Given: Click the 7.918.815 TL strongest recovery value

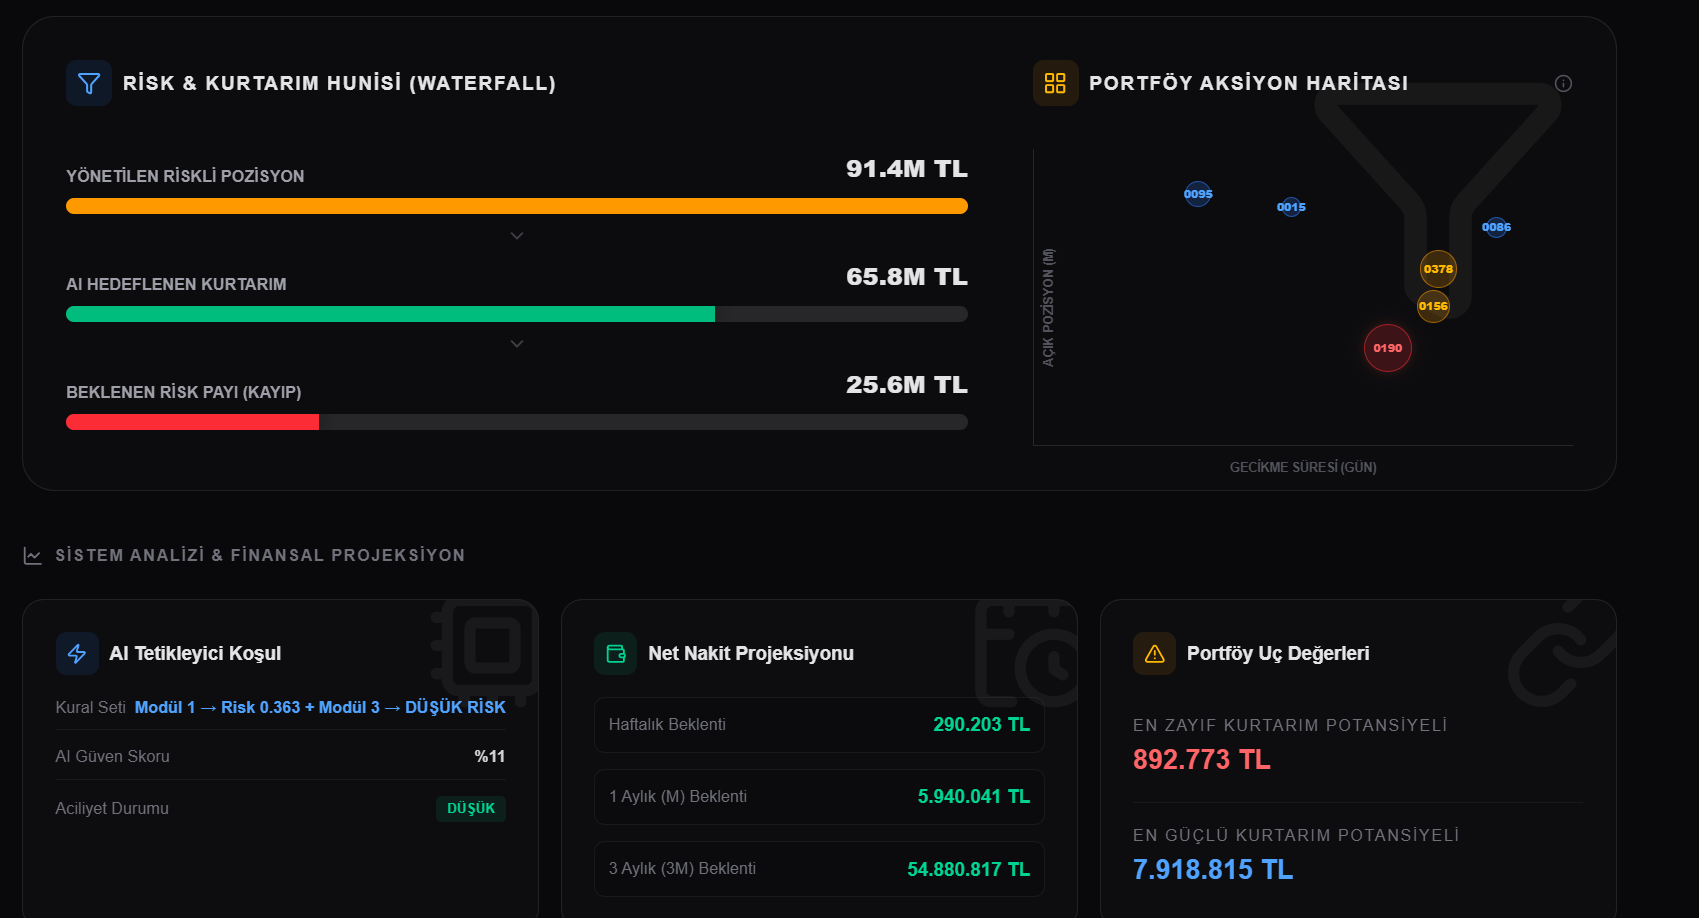Looking at the screenshot, I should point(1213,870).
